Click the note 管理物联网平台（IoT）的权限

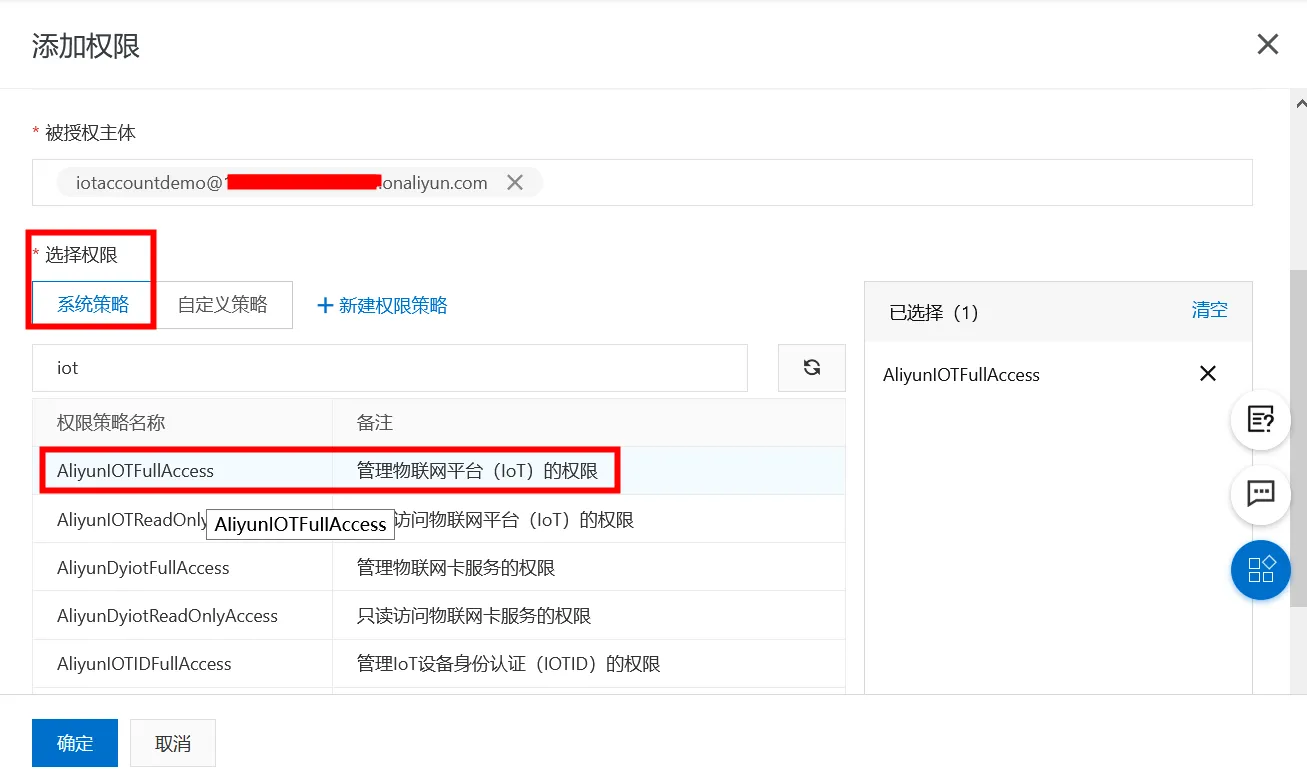pyautogui.click(x=478, y=471)
